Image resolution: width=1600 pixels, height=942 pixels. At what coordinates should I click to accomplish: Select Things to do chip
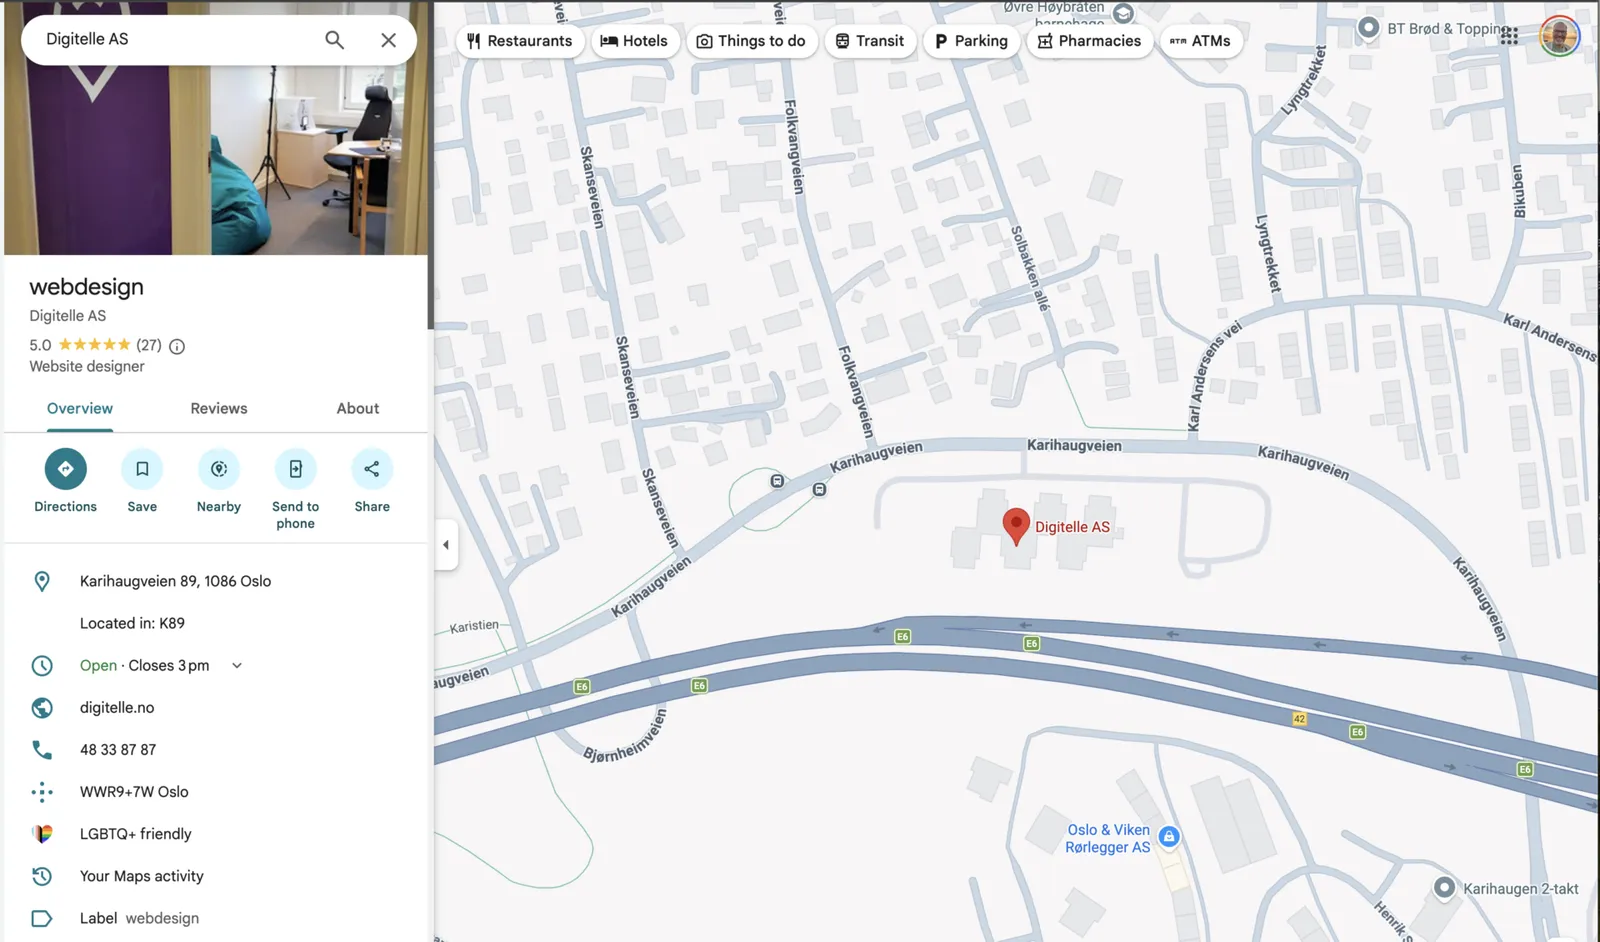[751, 41]
